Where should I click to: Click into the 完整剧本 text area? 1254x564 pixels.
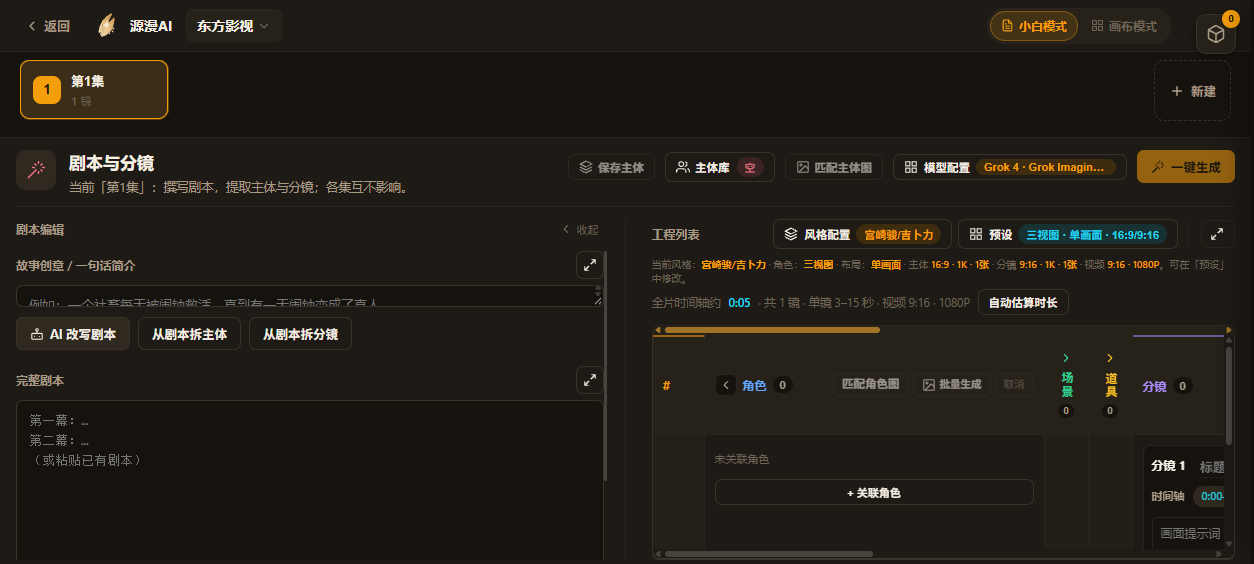tap(309, 480)
